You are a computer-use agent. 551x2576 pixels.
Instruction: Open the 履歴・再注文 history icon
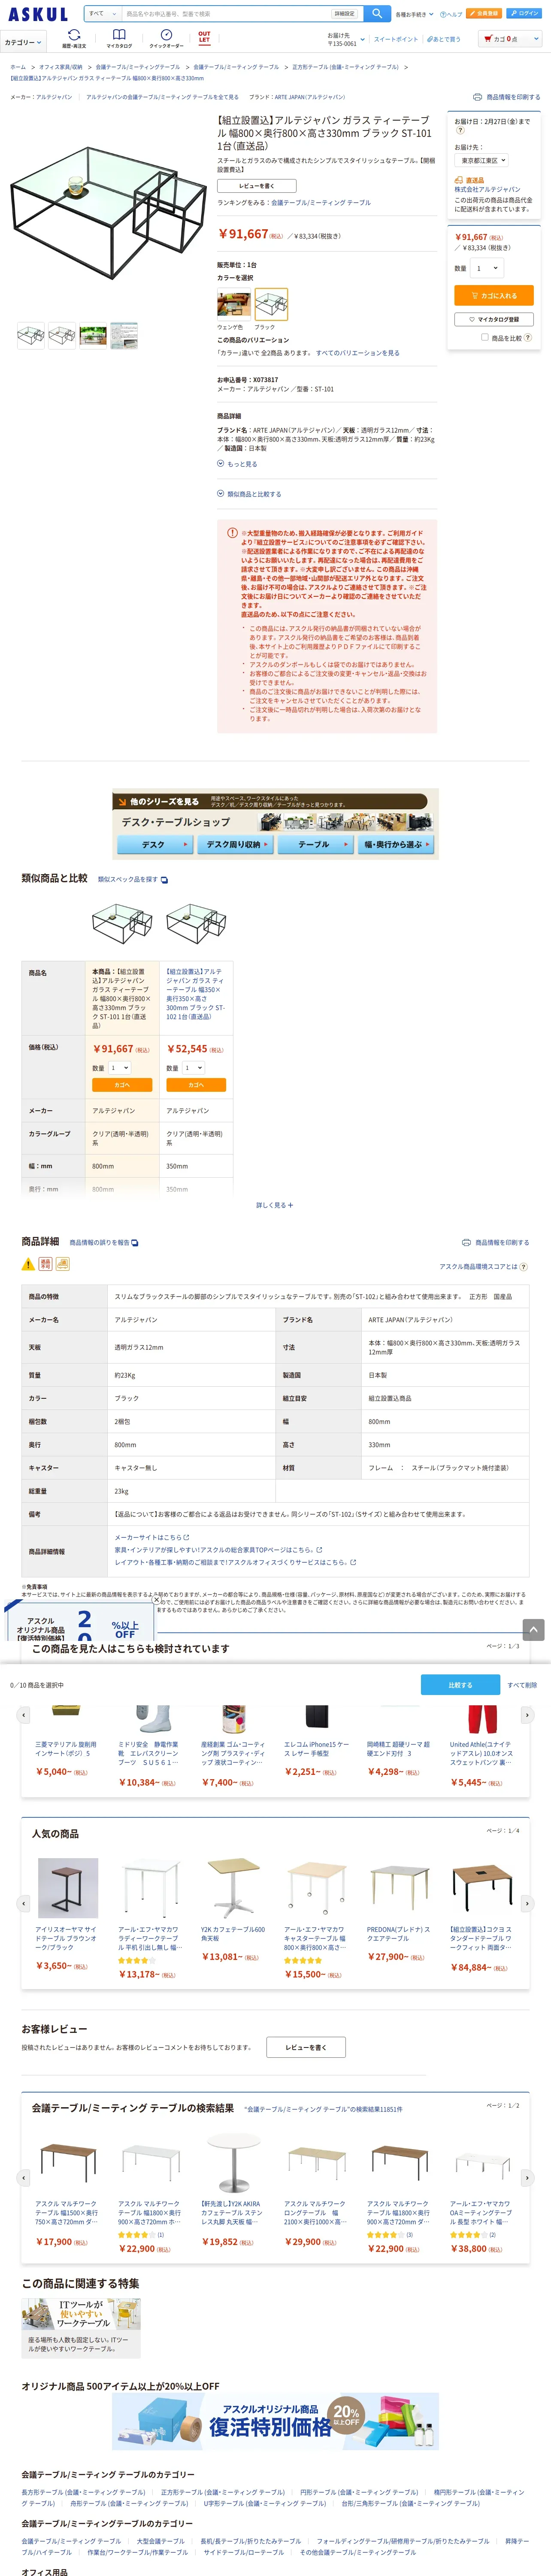74,39
